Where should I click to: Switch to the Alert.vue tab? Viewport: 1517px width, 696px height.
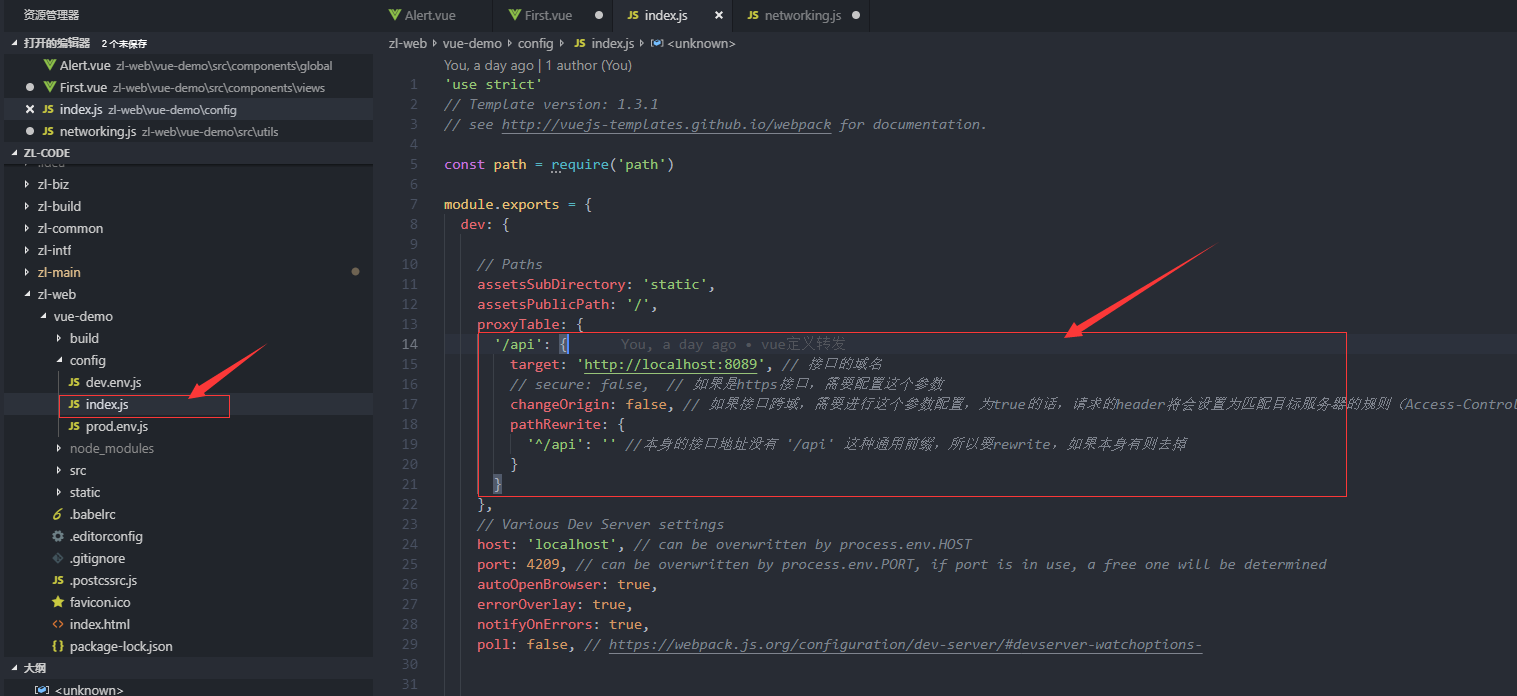pos(432,15)
